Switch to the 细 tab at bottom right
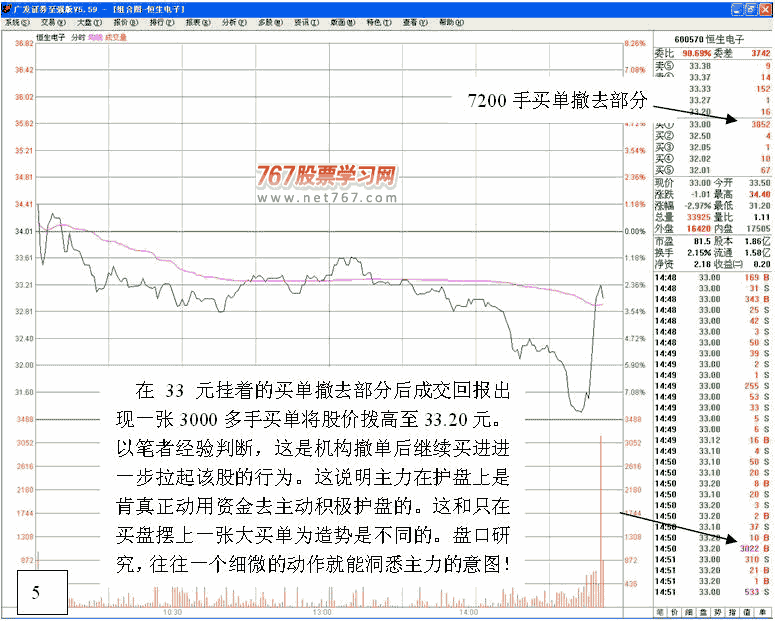This screenshot has width=775, height=621. [x=689, y=612]
